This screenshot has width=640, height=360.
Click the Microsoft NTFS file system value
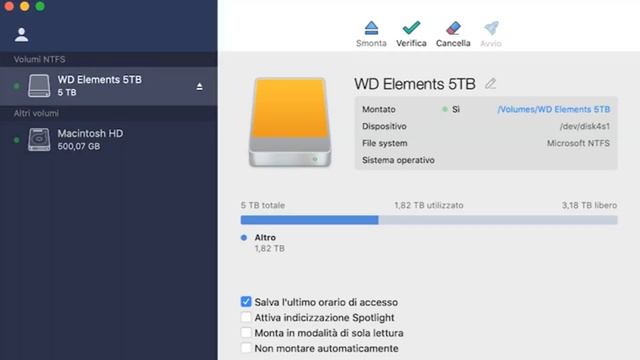tap(578, 143)
